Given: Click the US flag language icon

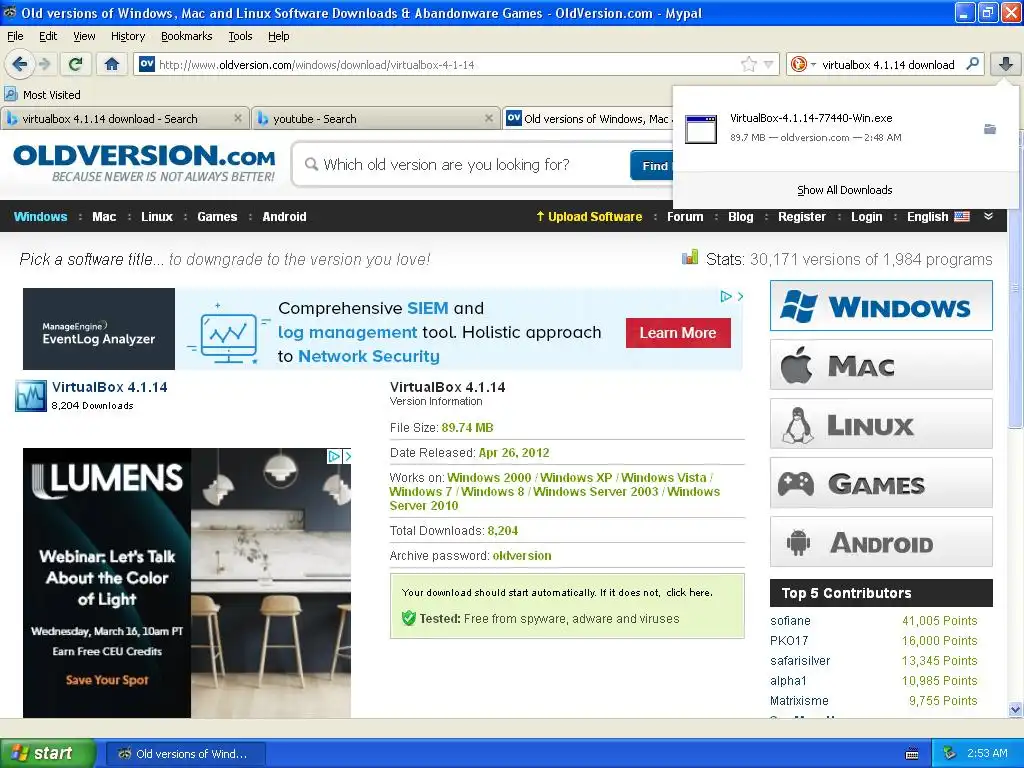Looking at the screenshot, I should point(962,217).
